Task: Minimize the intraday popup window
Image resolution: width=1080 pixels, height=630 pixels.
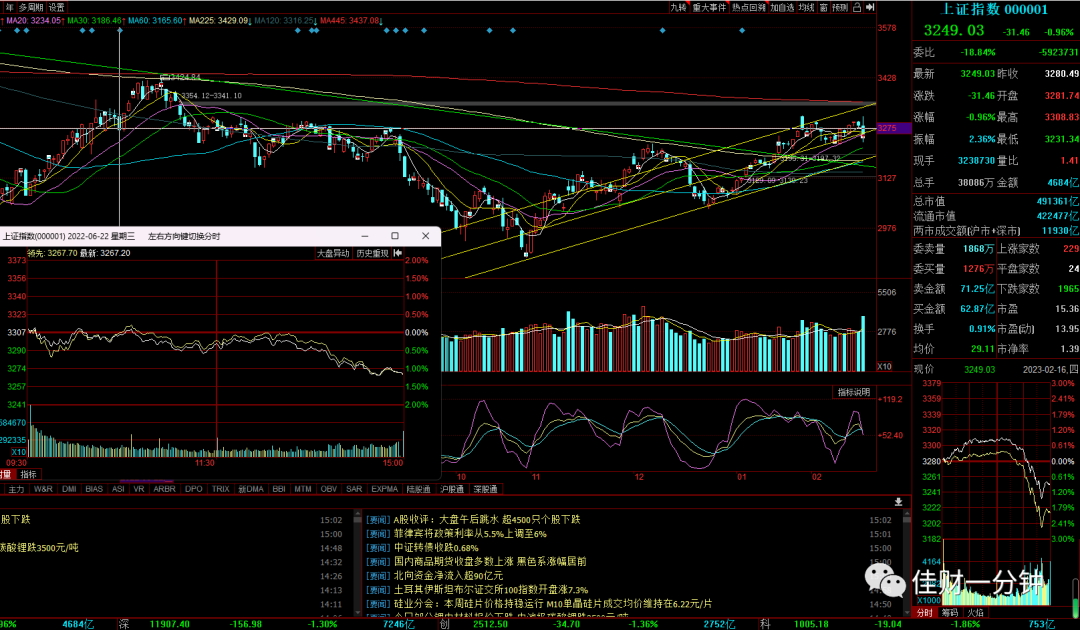Action: coord(364,235)
